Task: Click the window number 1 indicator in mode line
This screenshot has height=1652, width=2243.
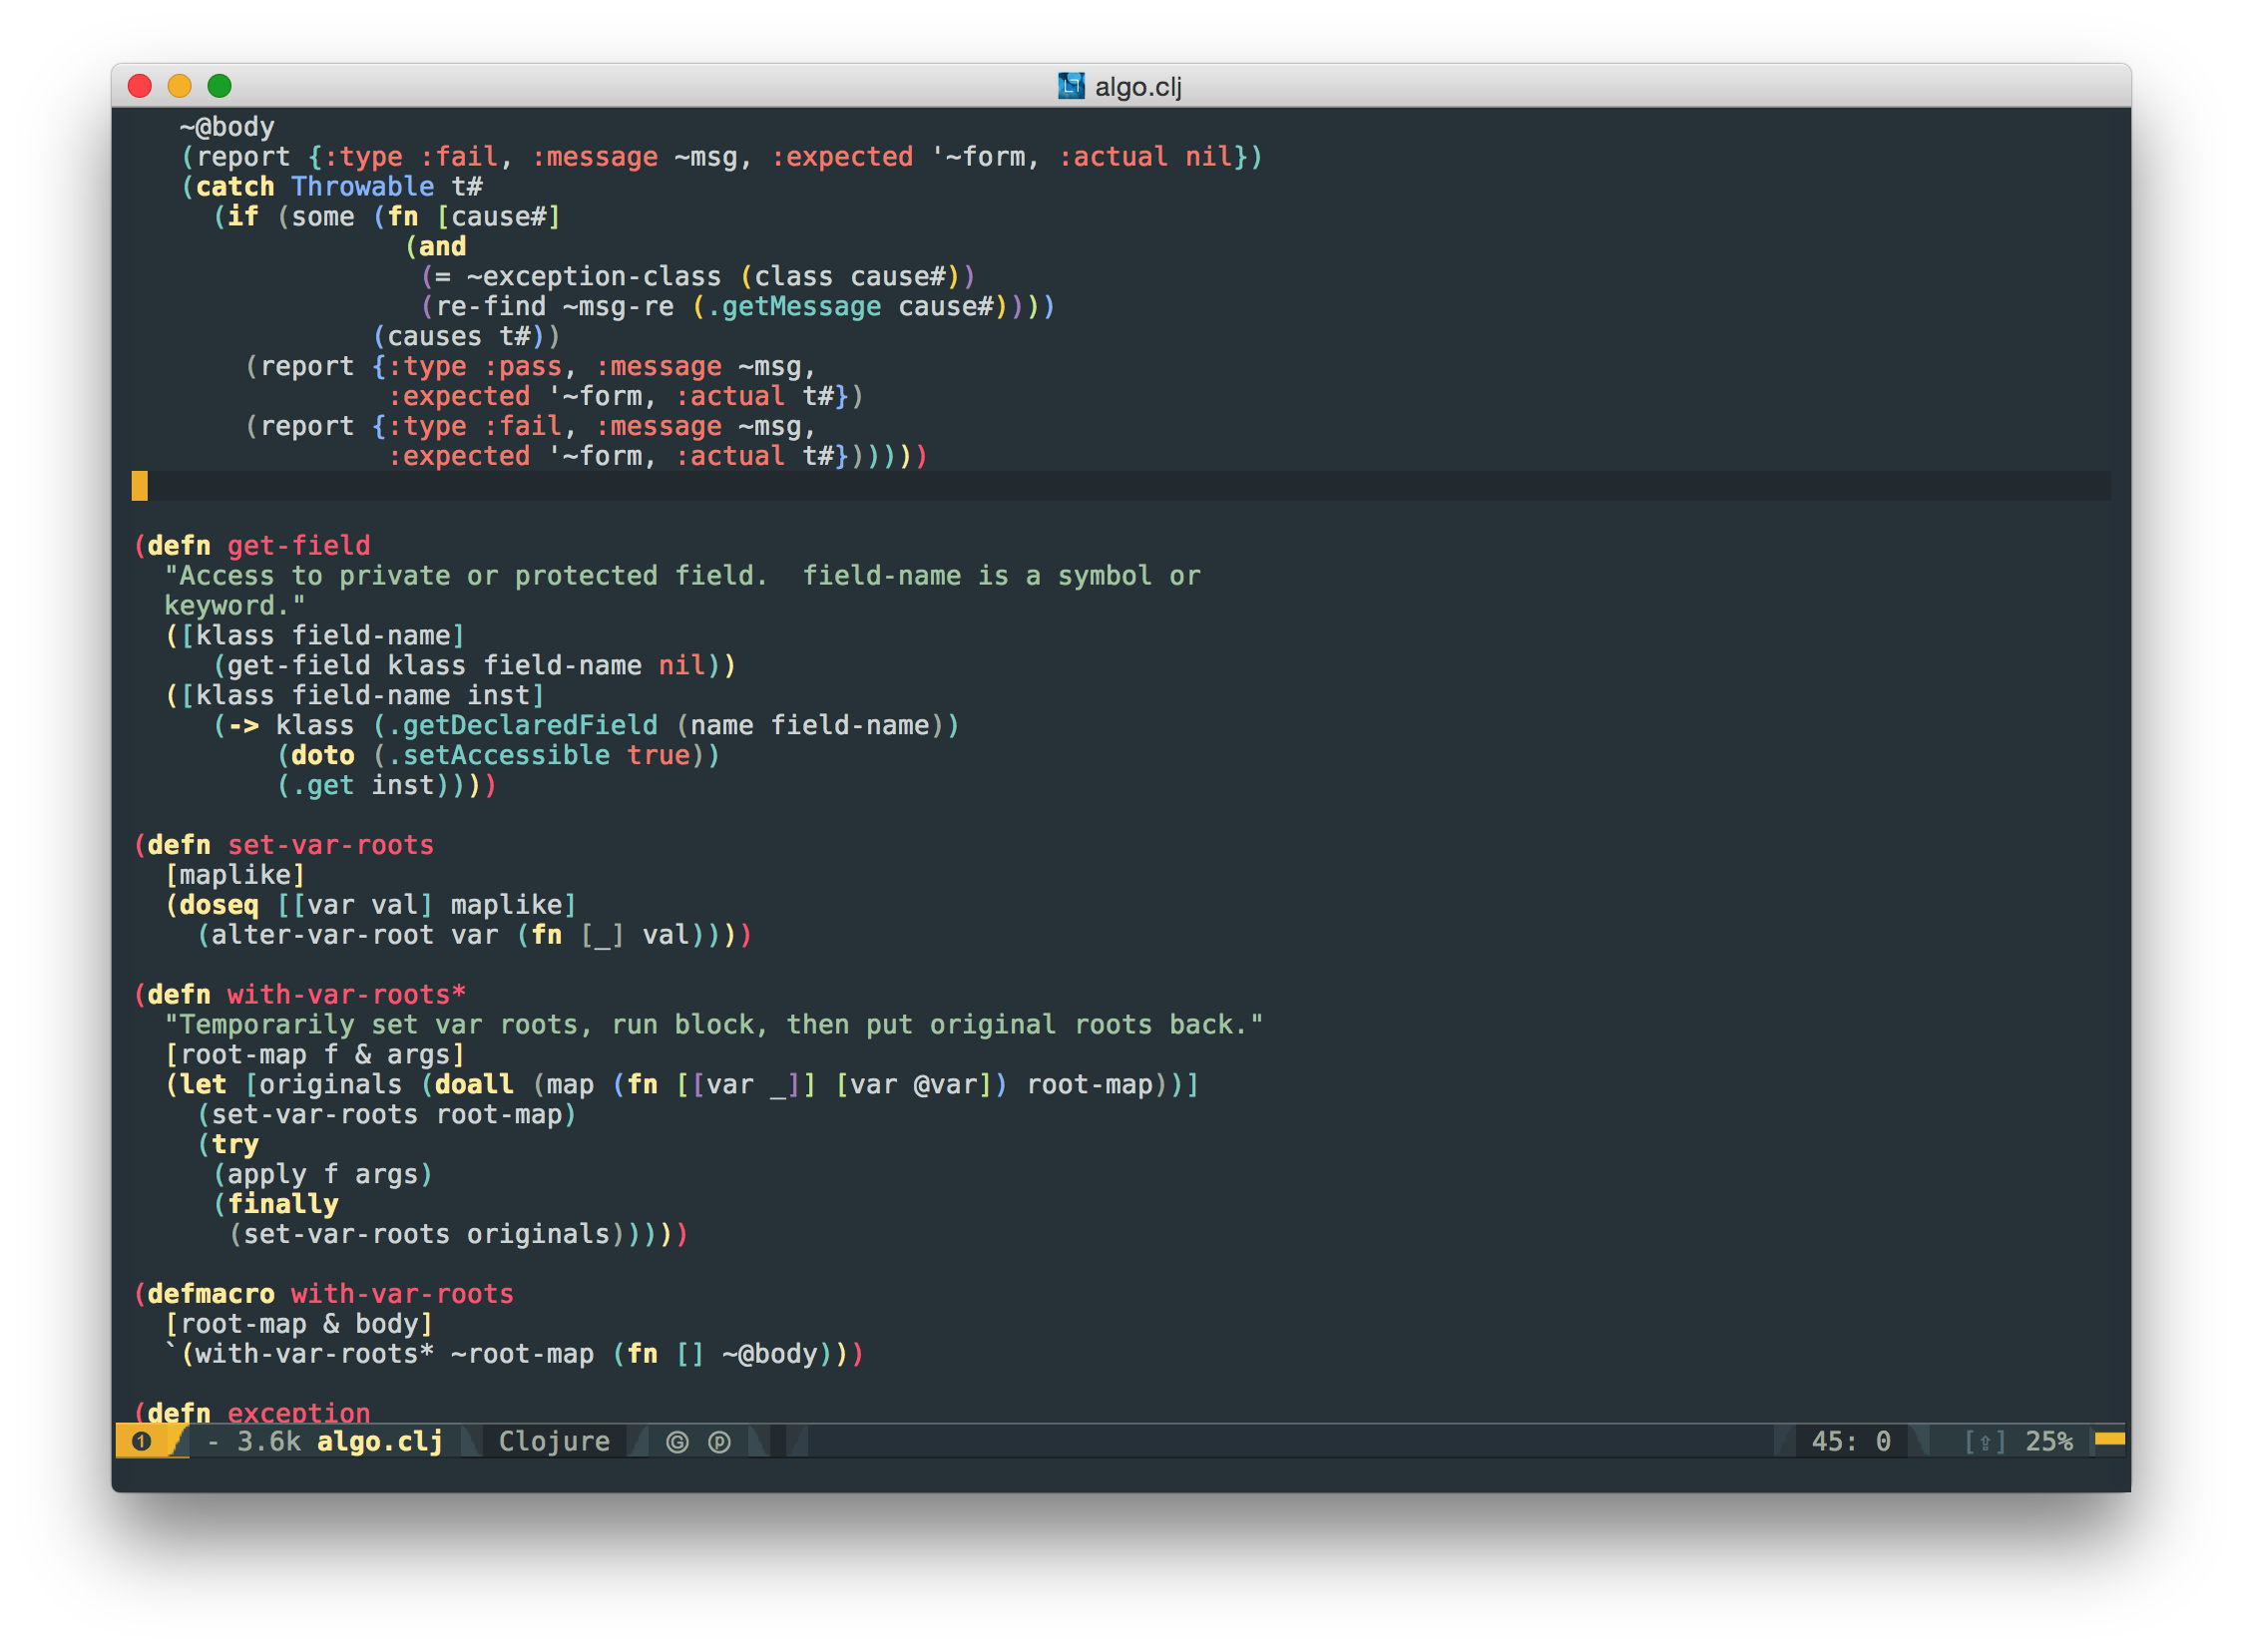Action: (142, 1441)
